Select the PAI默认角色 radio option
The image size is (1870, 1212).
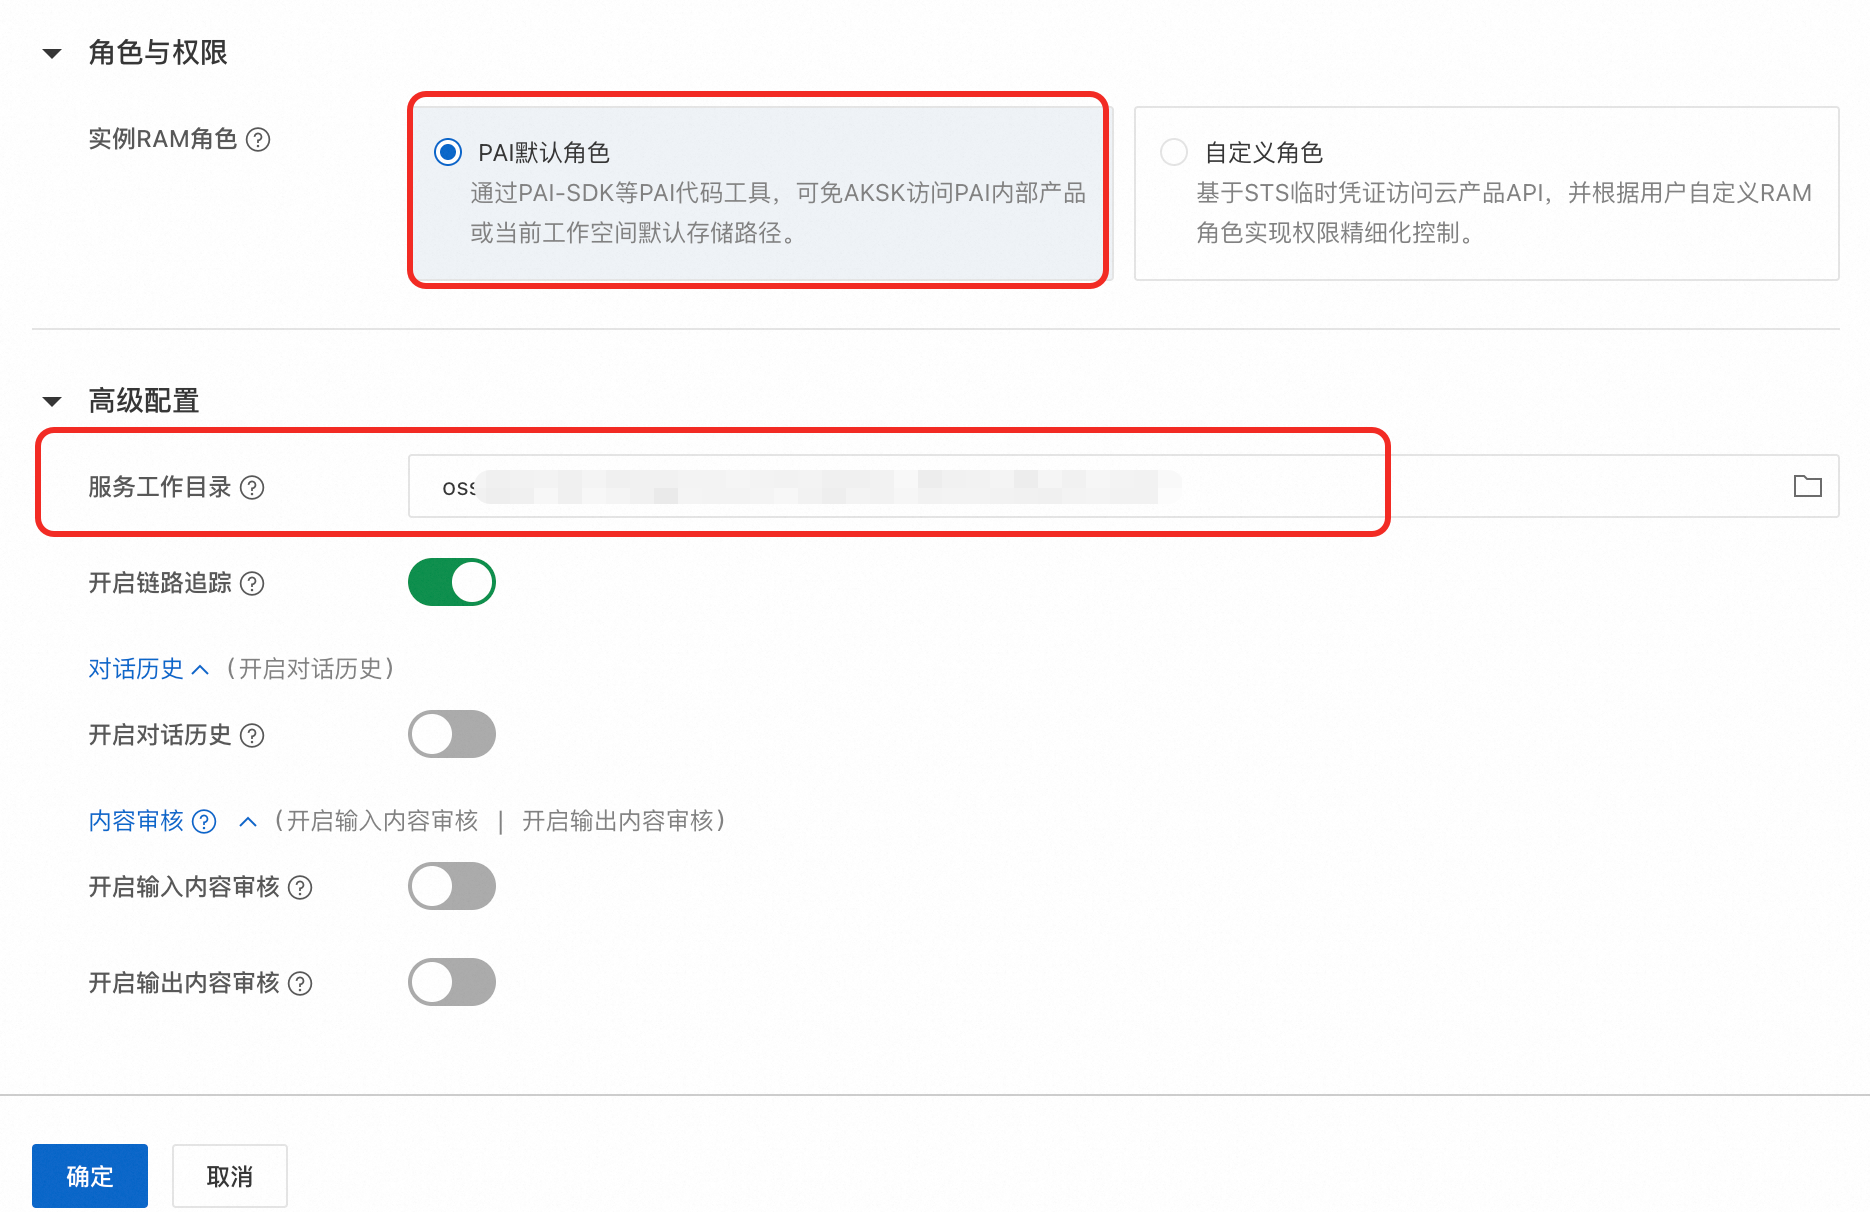(x=448, y=152)
